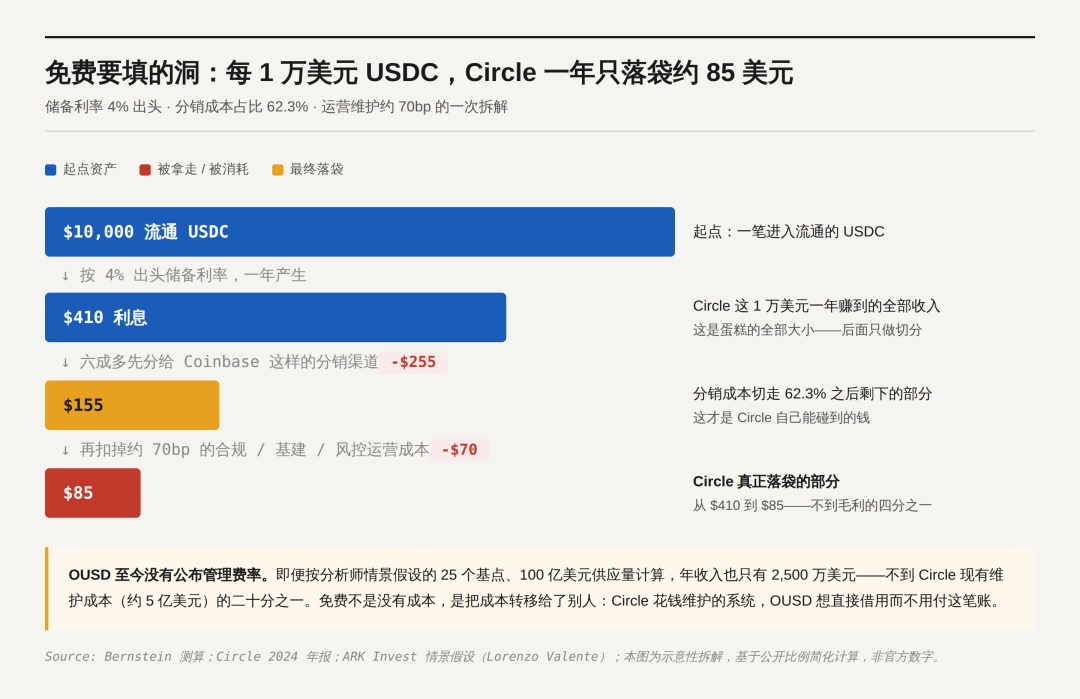
Task: Click the 被拿走 / 被消耗 legend label
Action: click(202, 169)
